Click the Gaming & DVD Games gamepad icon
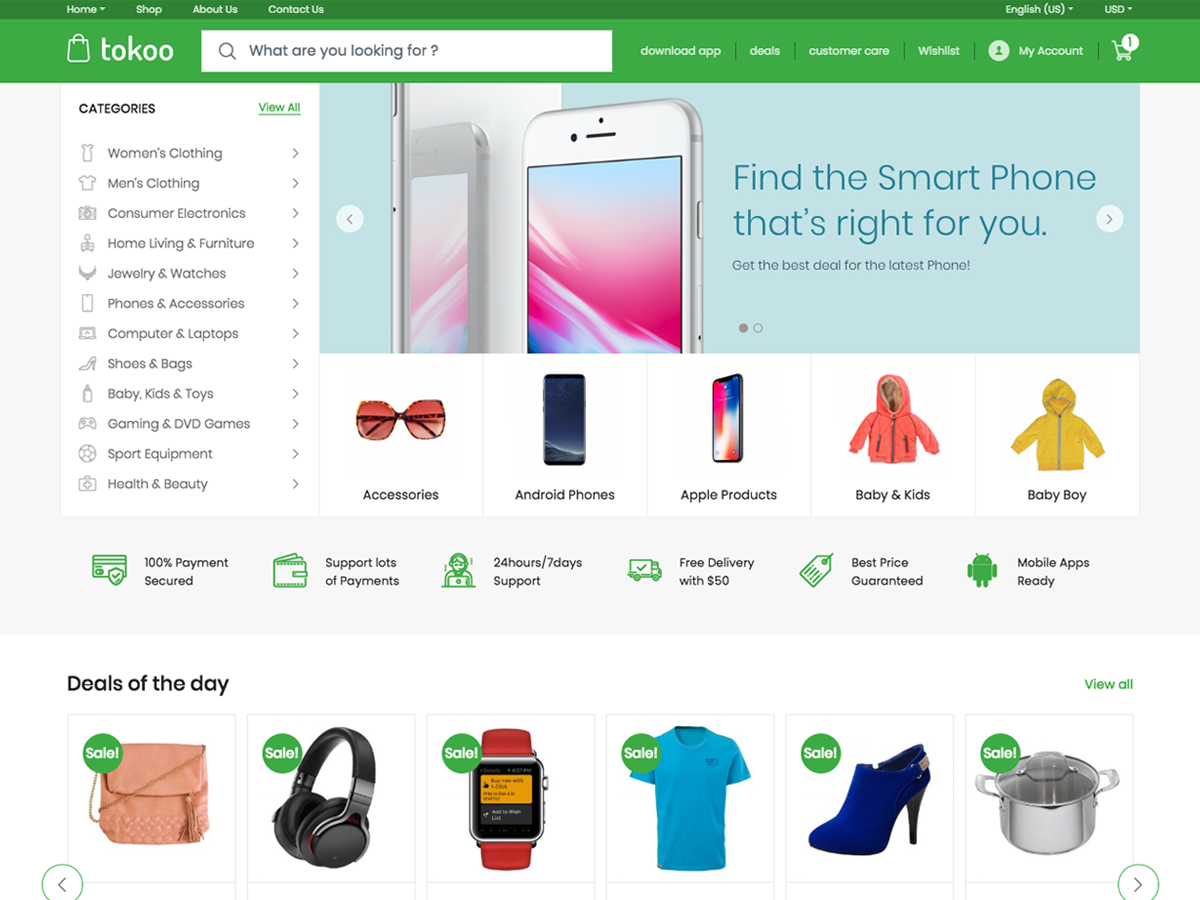 88,424
